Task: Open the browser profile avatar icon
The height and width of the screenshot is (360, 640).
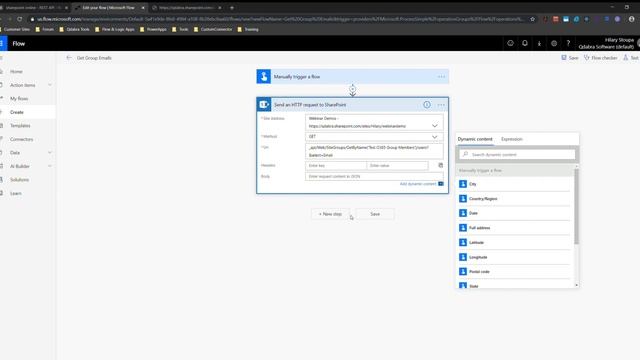Action: [x=631, y=19]
